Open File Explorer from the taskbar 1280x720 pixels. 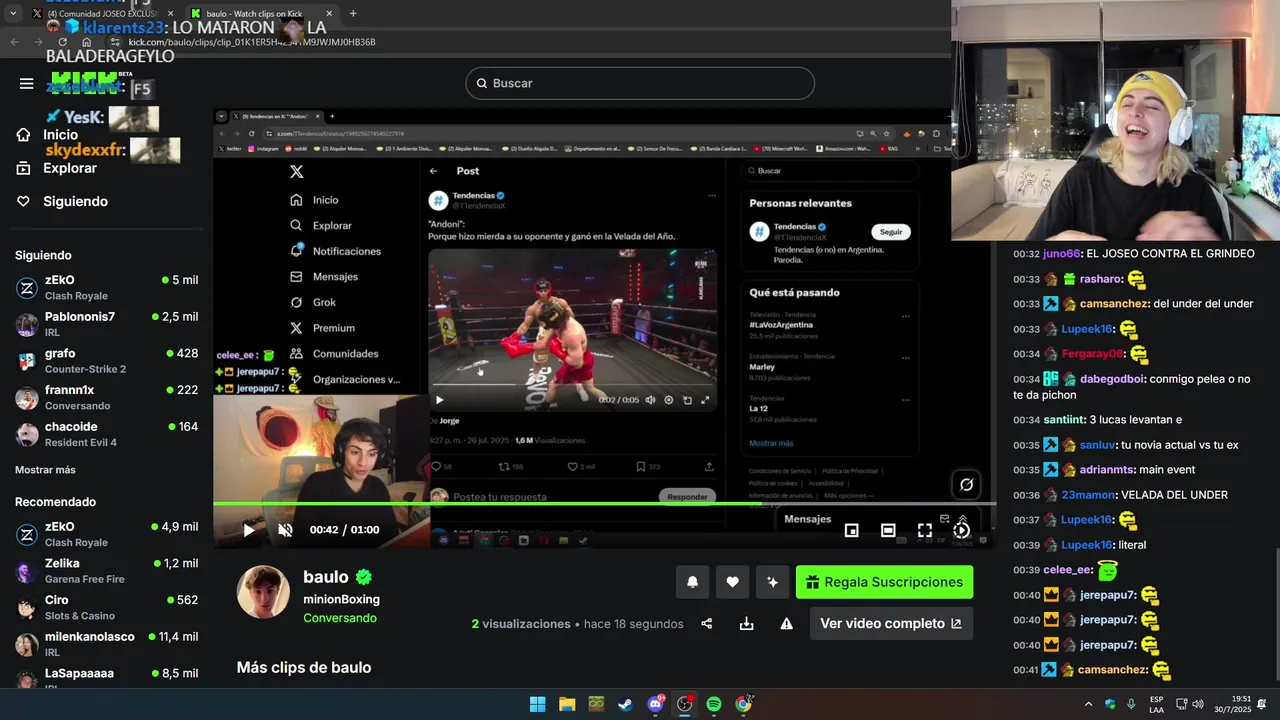(x=567, y=704)
